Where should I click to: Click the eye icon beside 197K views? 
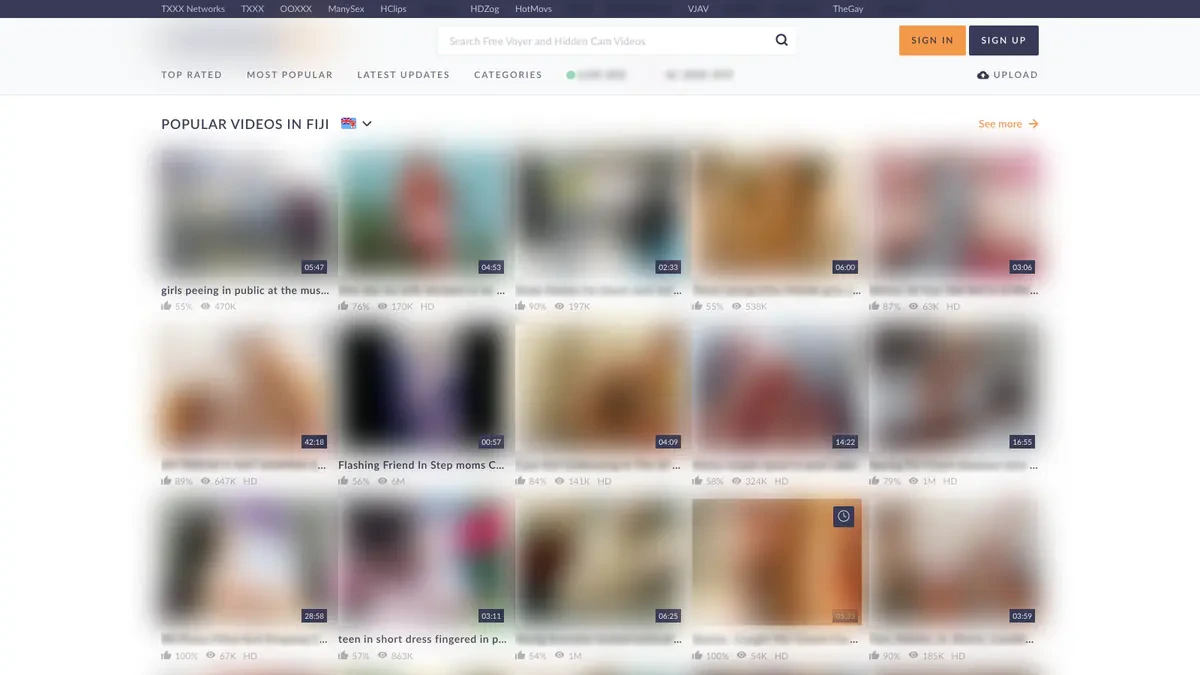click(x=560, y=306)
